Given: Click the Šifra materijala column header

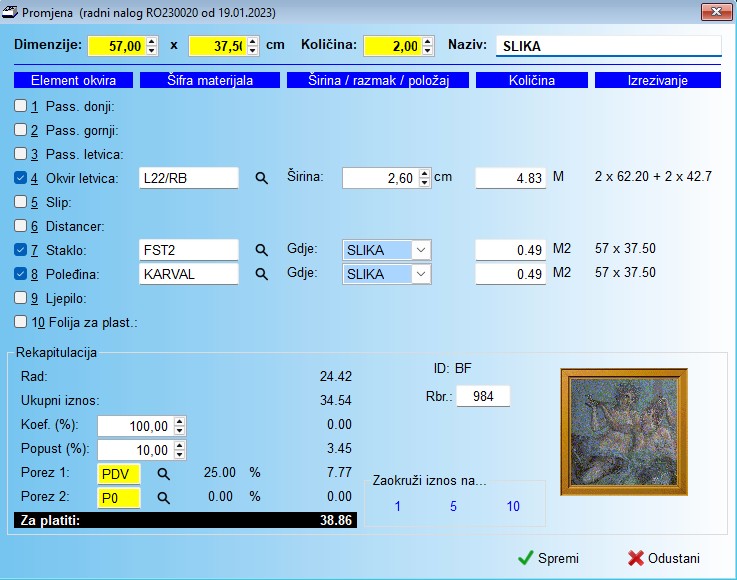Looking at the screenshot, I should 209,80.
